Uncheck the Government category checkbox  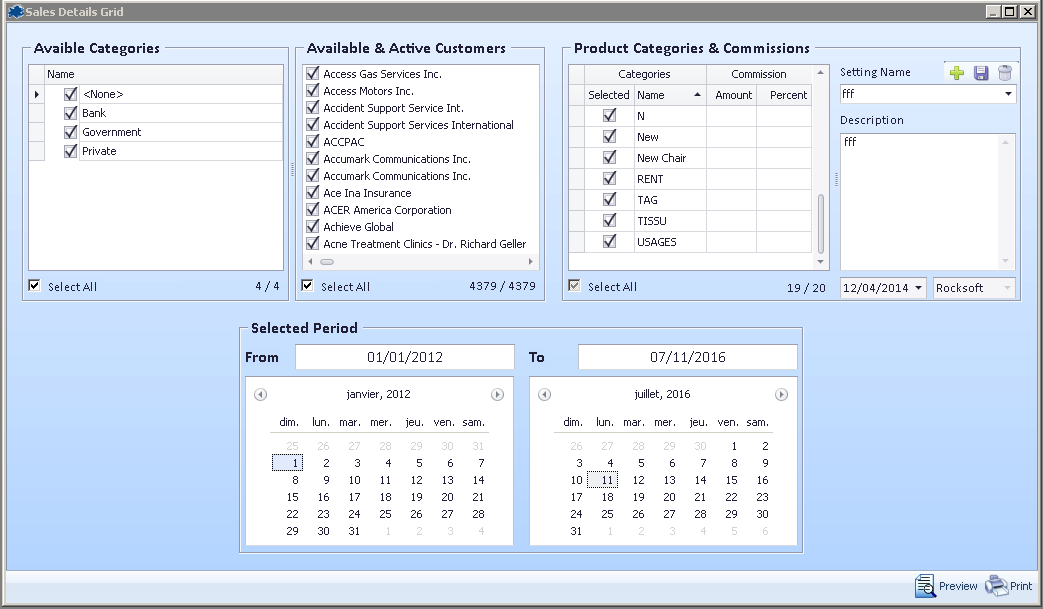coord(71,132)
